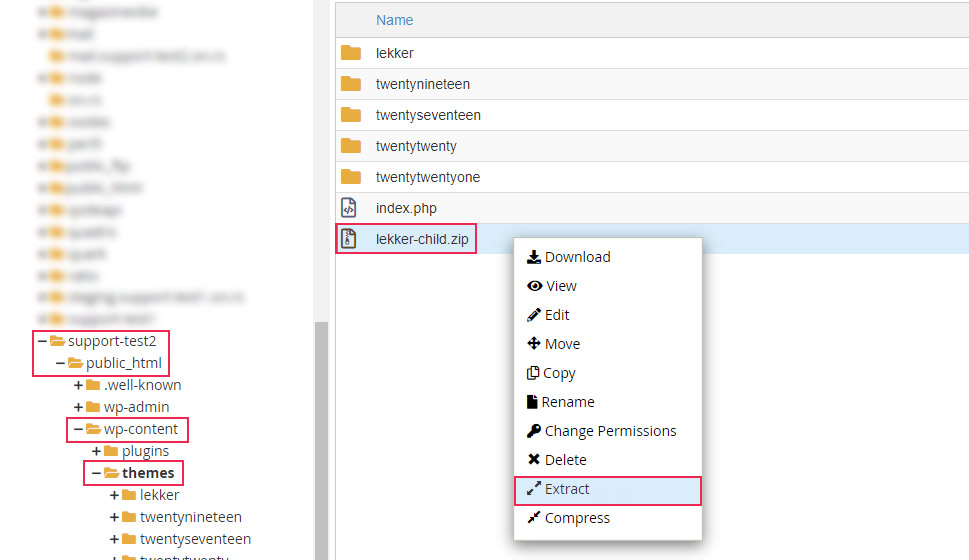Select the lekker-child.zip file name

coord(422,239)
